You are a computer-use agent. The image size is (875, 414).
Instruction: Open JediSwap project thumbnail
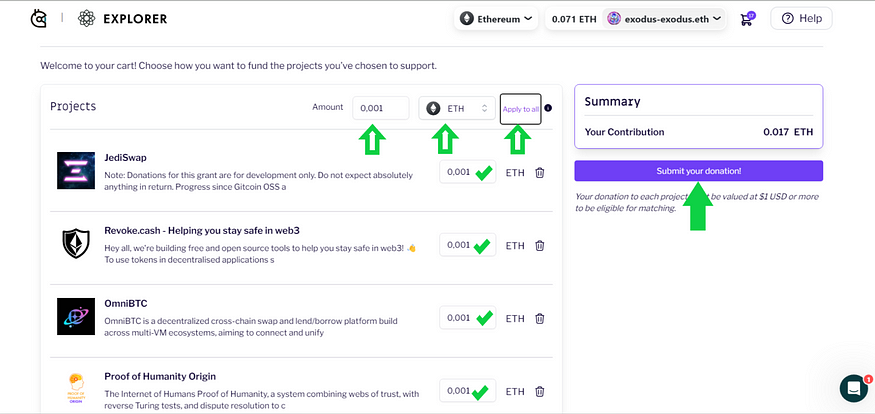pyautogui.click(x=76, y=171)
